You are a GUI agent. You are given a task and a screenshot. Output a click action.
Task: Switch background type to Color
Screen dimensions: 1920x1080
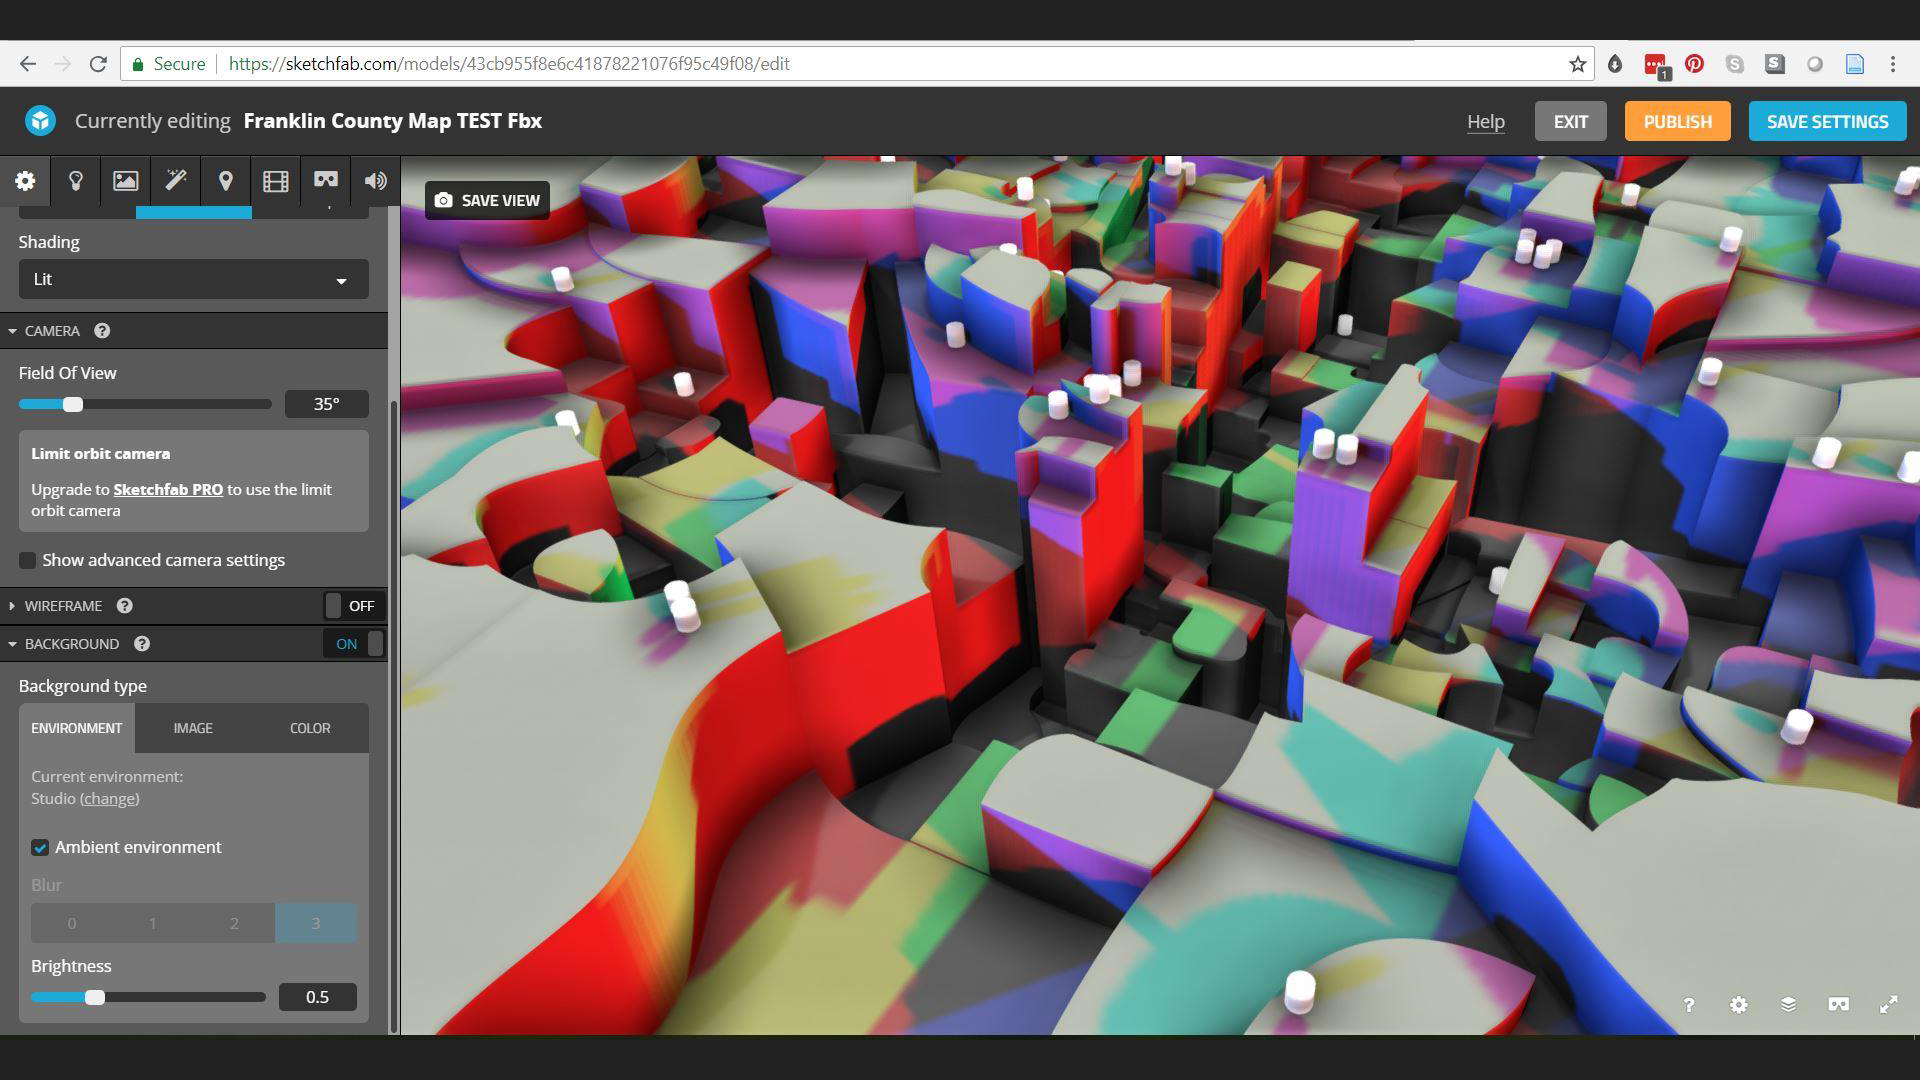pos(310,728)
